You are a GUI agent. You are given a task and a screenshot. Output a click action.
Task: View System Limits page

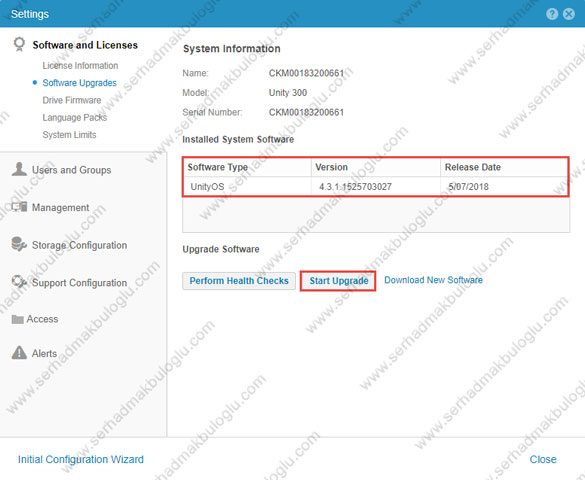pos(69,135)
